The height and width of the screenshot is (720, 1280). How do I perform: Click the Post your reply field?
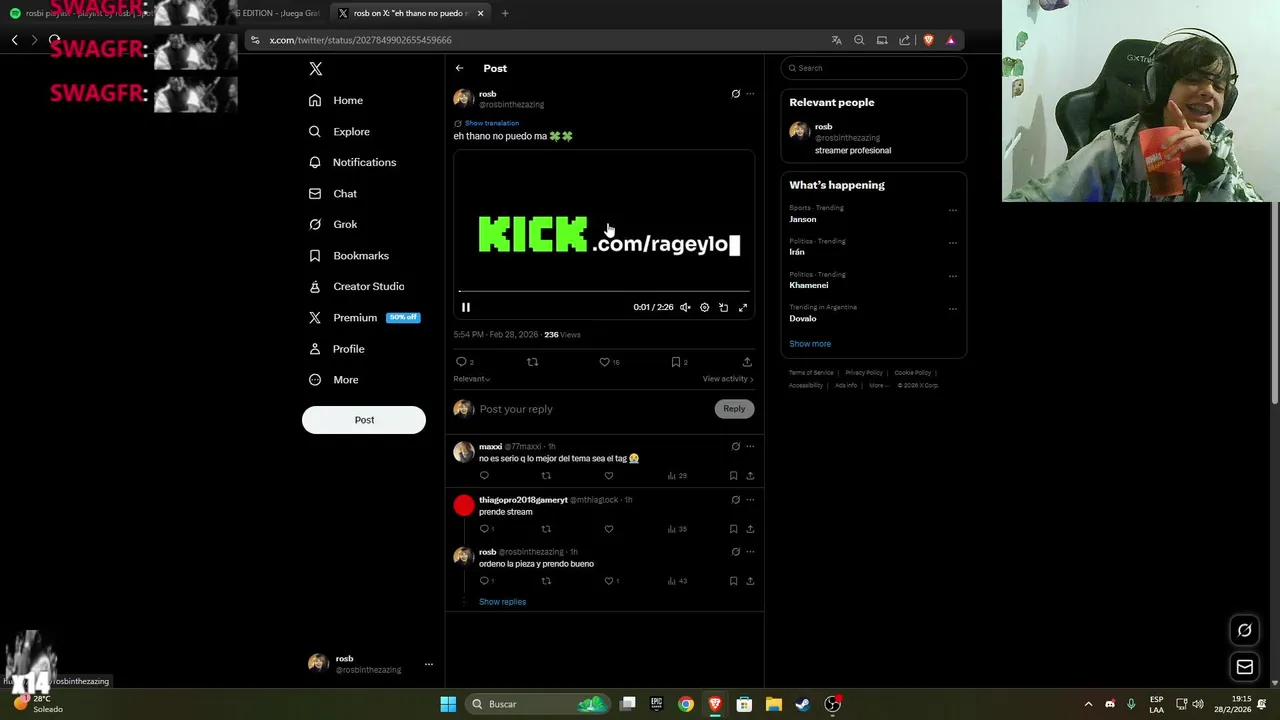coord(594,409)
